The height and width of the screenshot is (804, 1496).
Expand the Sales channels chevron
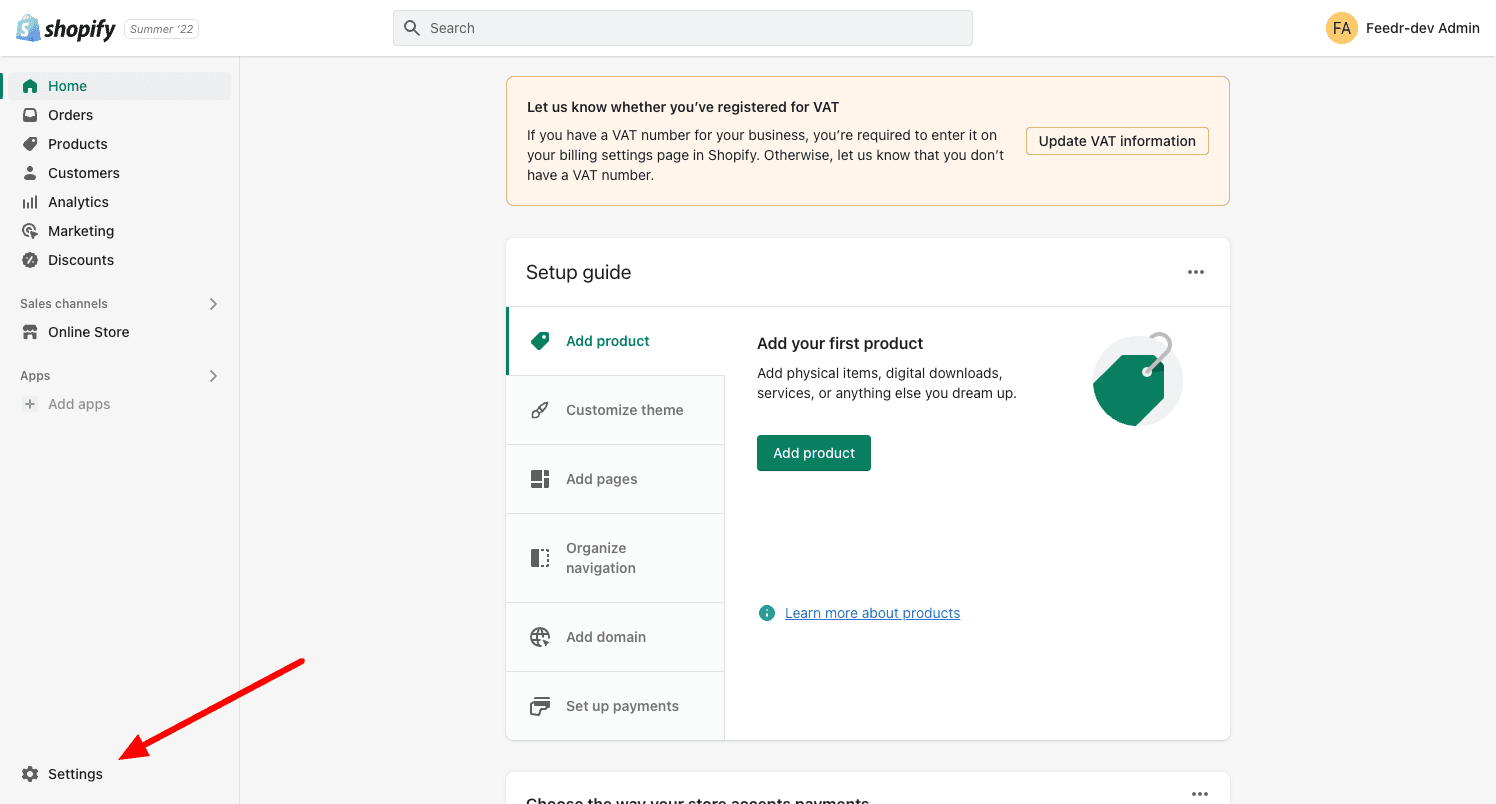click(213, 304)
